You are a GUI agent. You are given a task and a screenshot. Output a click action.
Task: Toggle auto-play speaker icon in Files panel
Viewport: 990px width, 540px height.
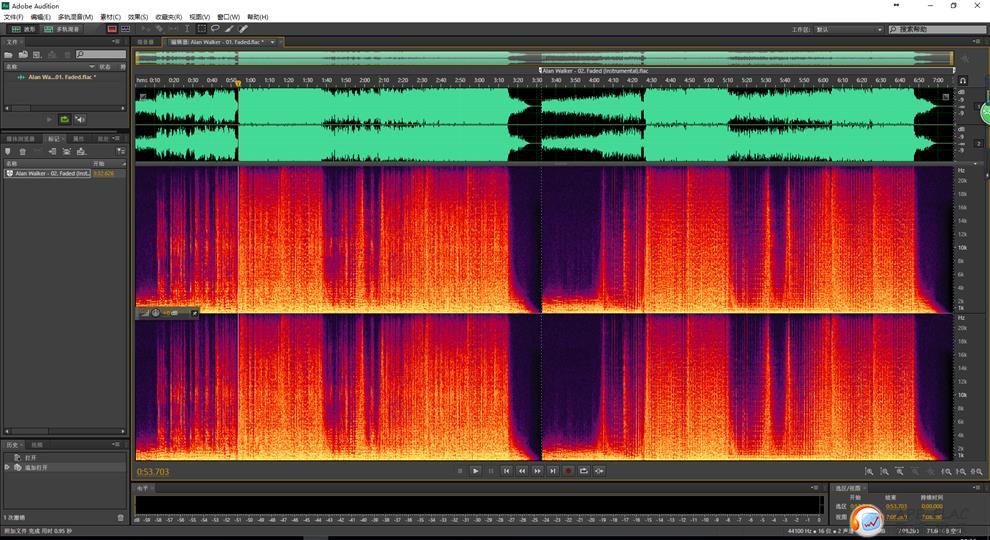point(80,119)
